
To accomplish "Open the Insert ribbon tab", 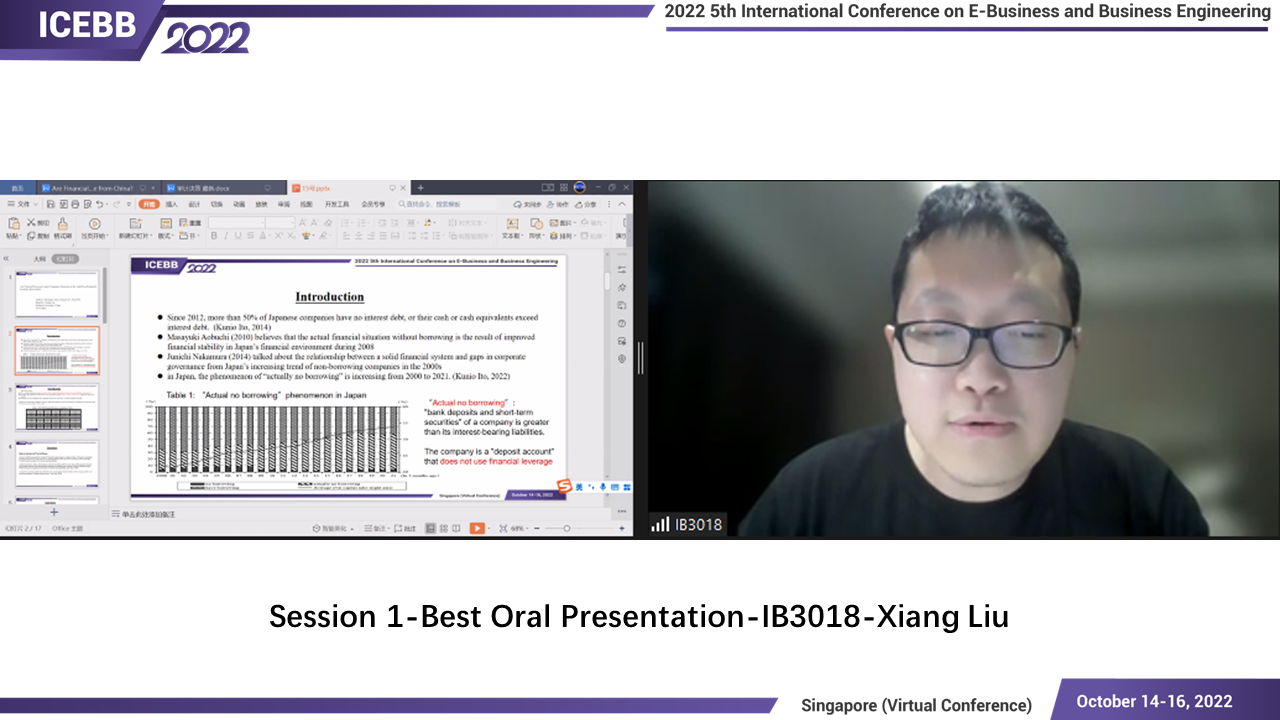I will (x=171, y=204).
